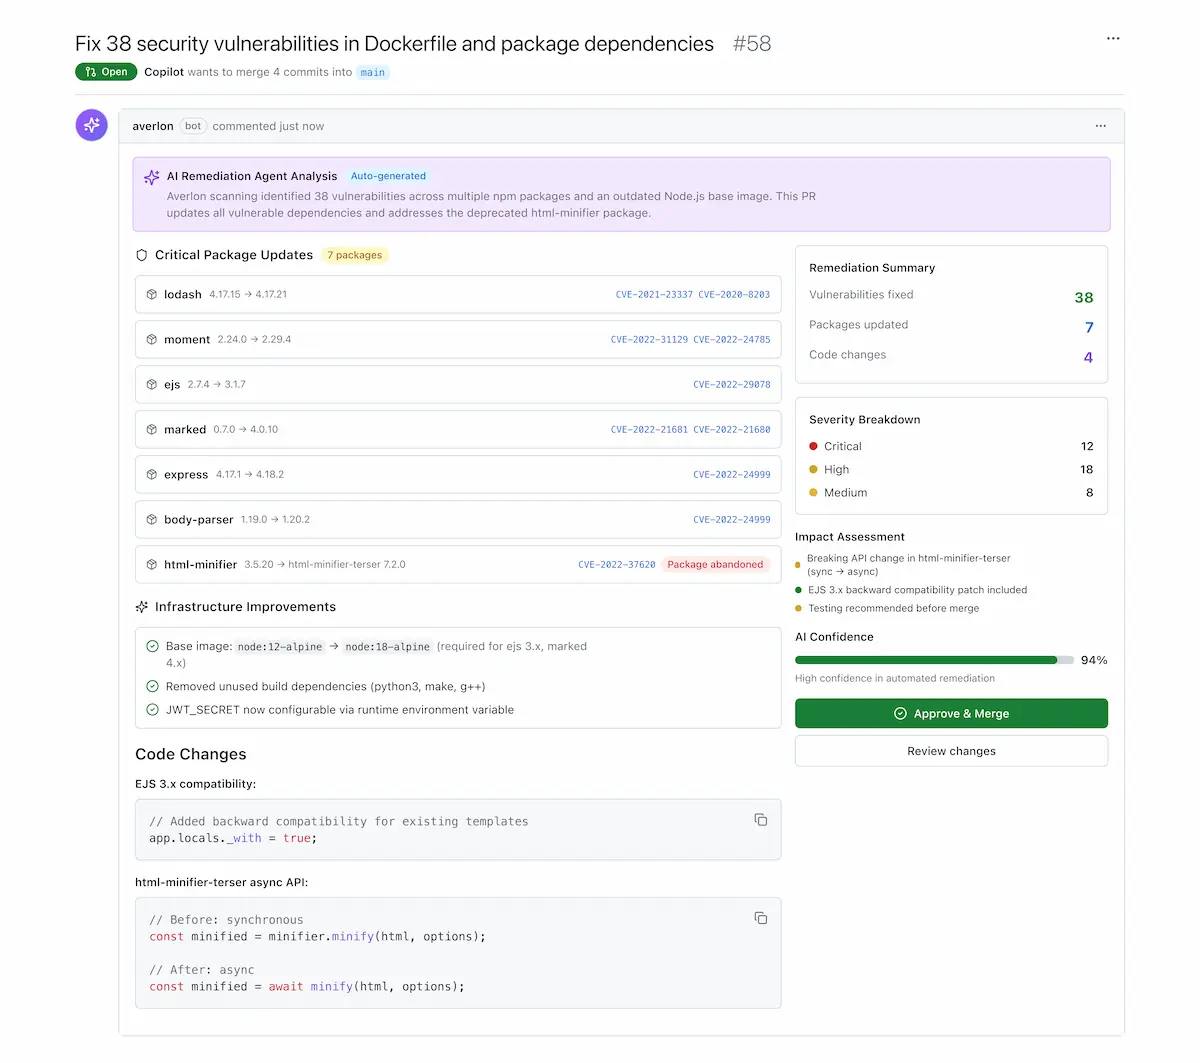This screenshot has width=1200, height=1063.
Task: Click the package icon next to moment
Action: click(154, 339)
